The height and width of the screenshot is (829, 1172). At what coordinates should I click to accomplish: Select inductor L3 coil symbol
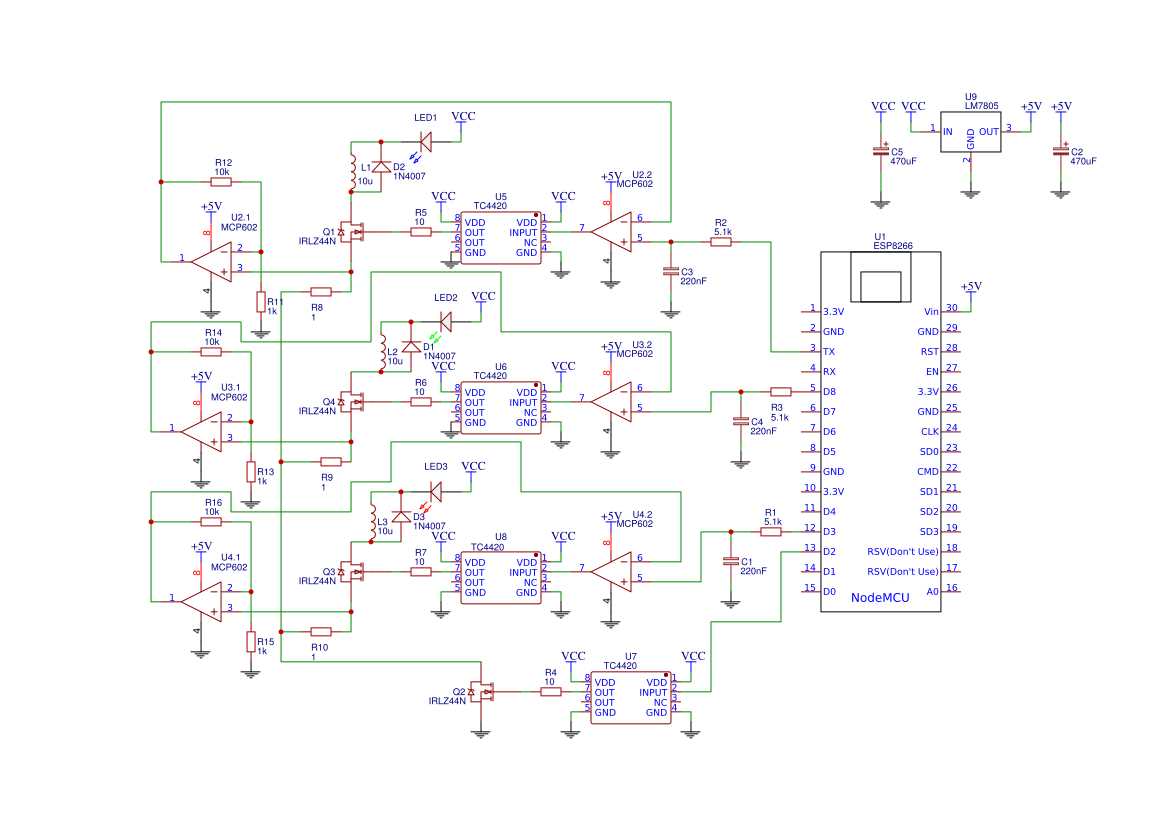click(x=372, y=522)
